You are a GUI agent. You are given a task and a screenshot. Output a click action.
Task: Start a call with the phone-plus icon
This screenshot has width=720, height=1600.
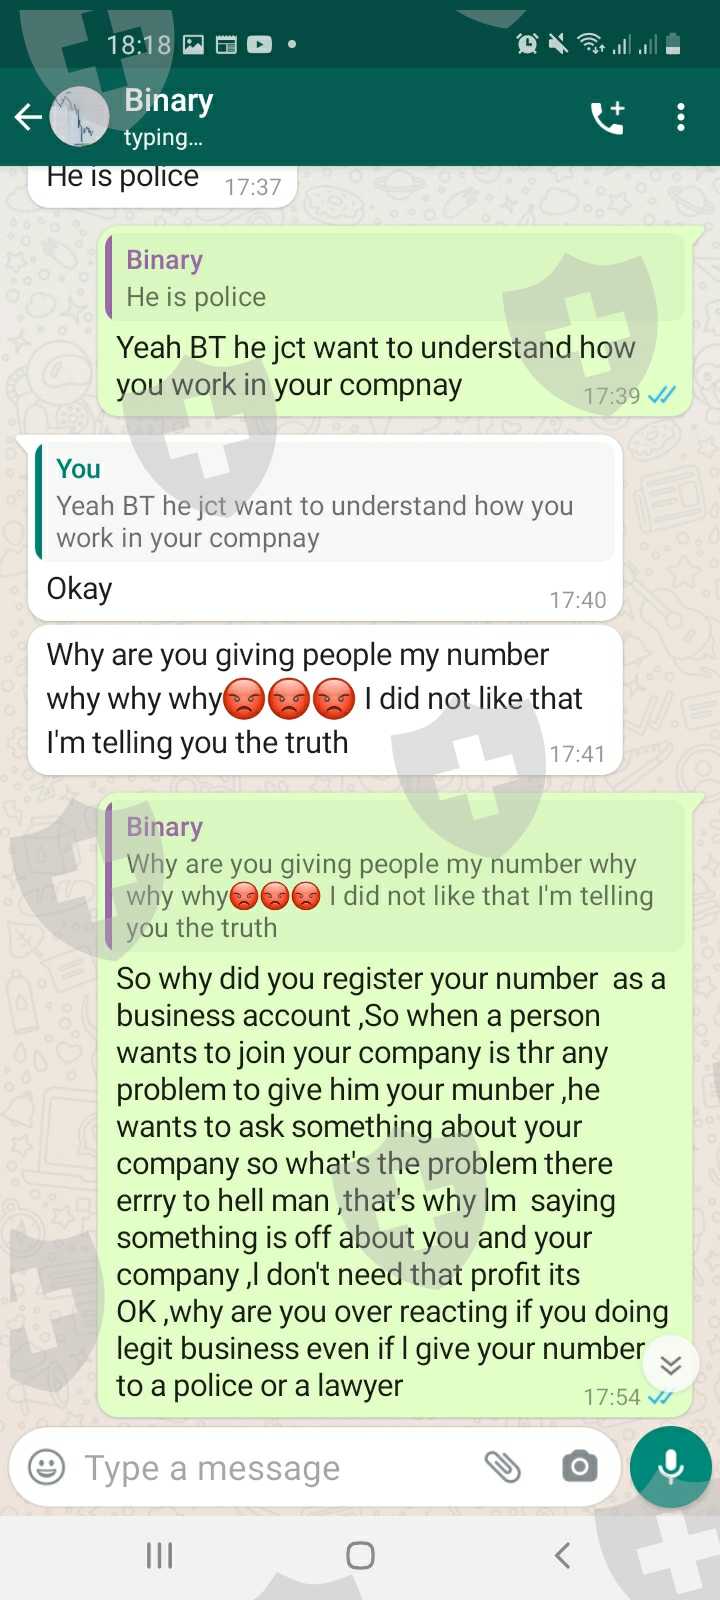(x=607, y=117)
